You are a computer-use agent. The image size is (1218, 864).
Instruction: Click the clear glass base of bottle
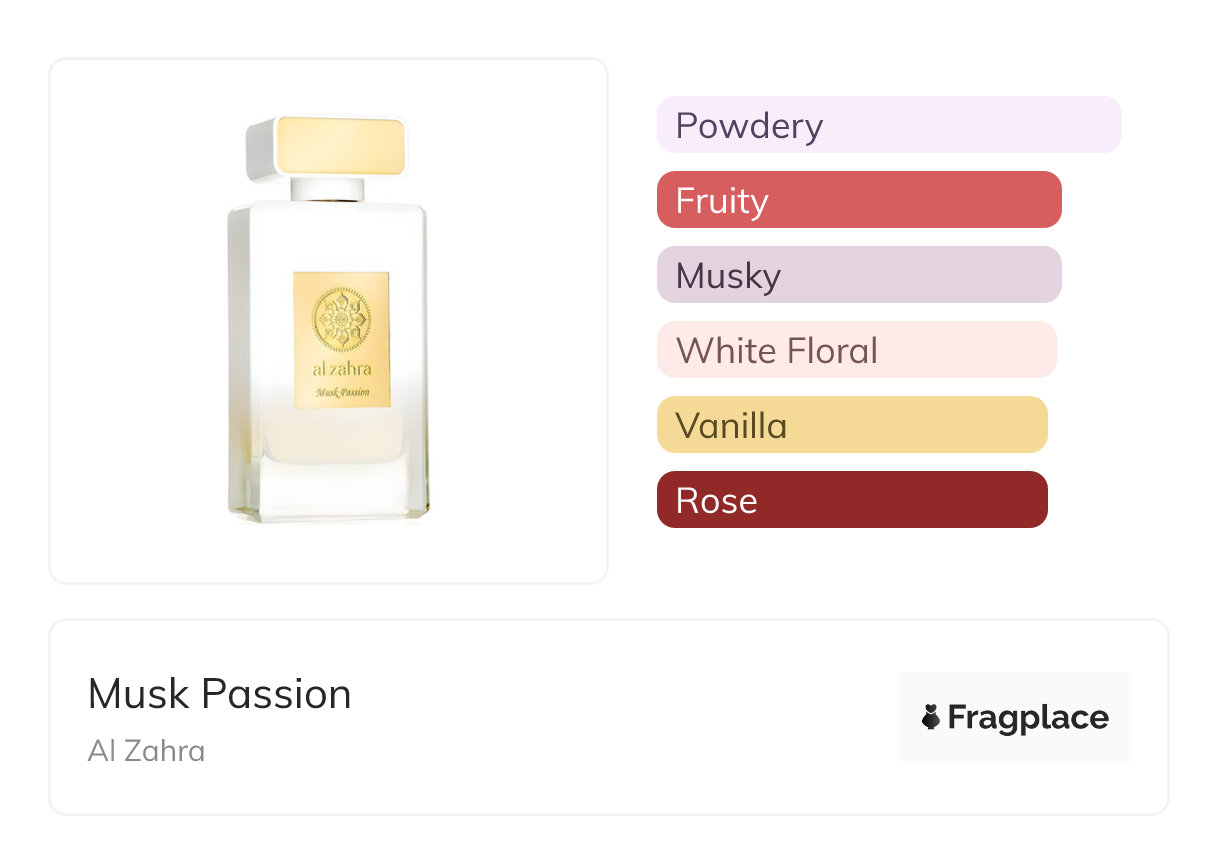coord(330,491)
